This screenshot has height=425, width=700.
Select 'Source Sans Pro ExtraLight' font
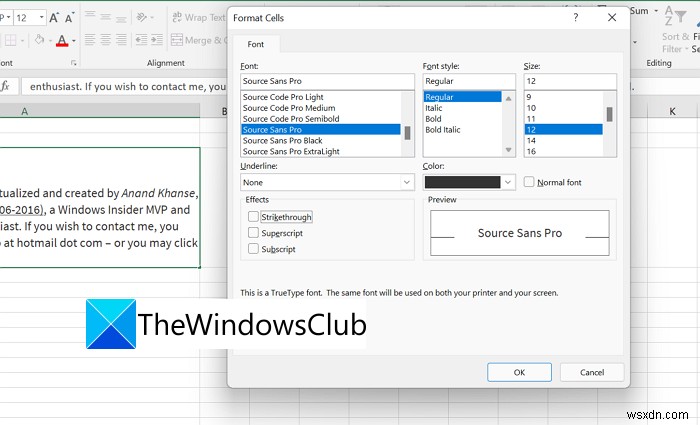[291, 151]
